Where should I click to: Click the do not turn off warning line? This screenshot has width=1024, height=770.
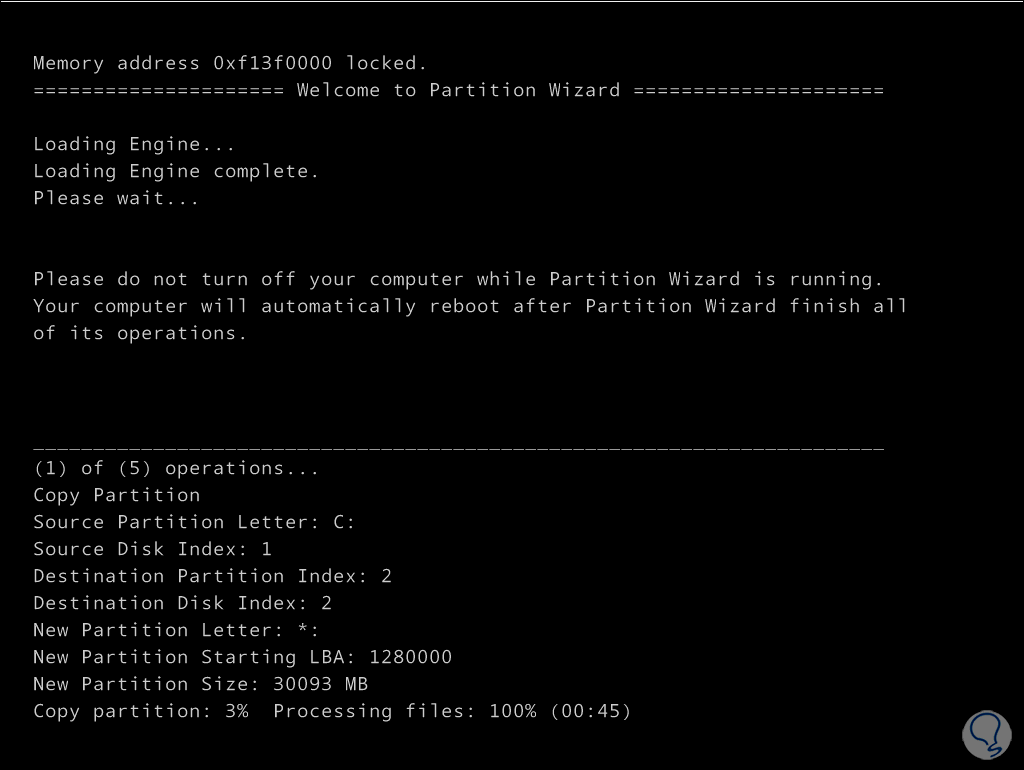(458, 279)
